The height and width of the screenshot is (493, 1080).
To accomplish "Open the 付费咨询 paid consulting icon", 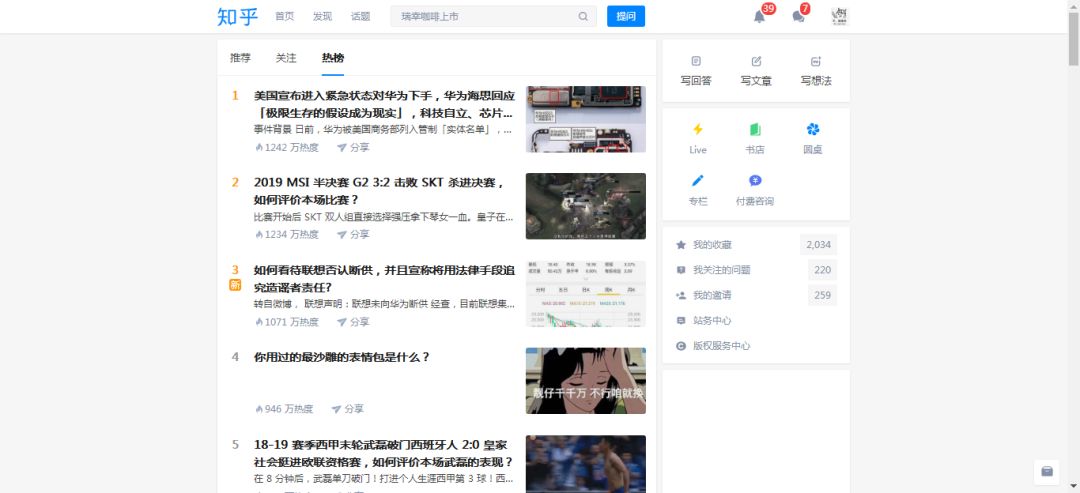I will 755,180.
